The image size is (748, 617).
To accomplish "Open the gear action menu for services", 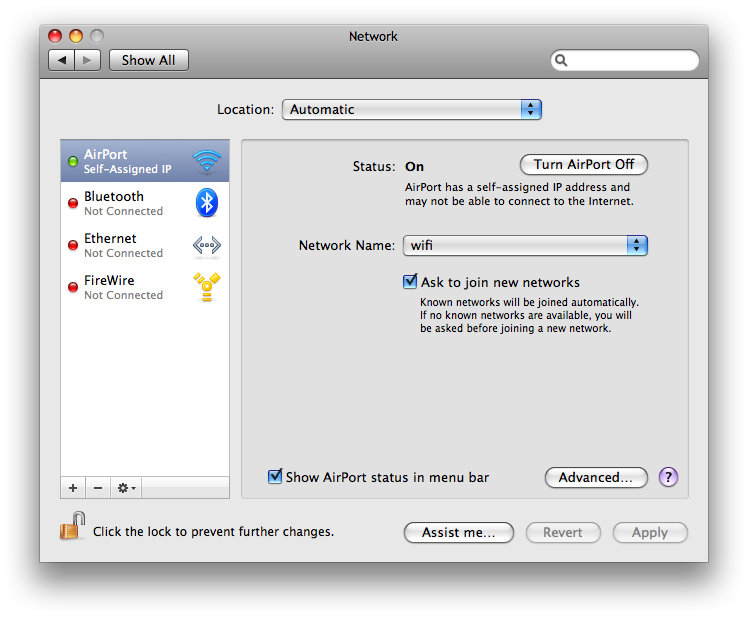I will pyautogui.click(x=126, y=488).
